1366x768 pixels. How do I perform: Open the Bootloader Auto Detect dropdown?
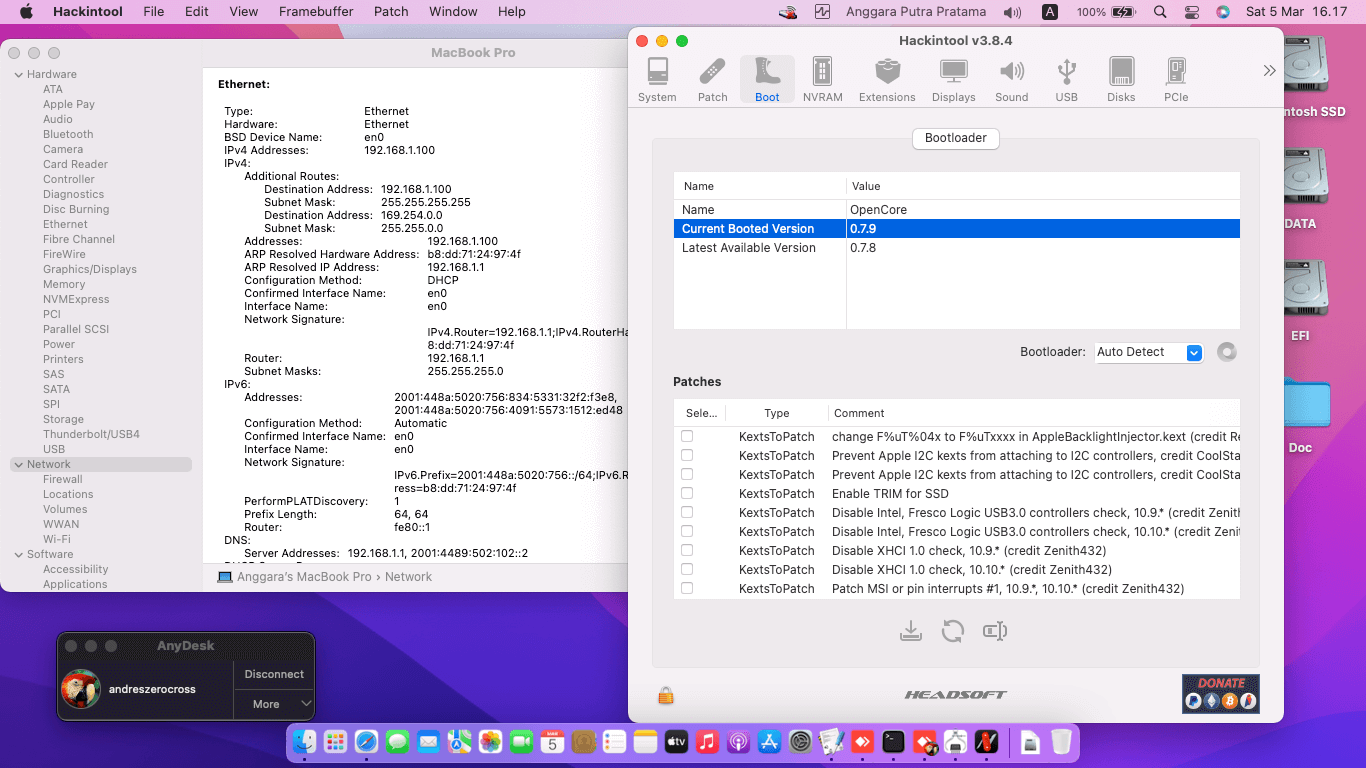tap(1149, 352)
